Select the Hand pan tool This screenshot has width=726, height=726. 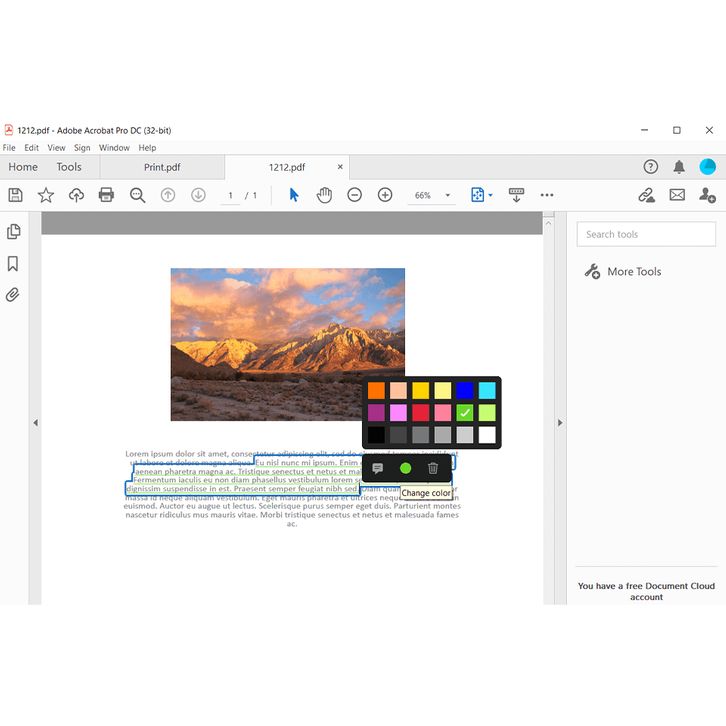pos(324,195)
